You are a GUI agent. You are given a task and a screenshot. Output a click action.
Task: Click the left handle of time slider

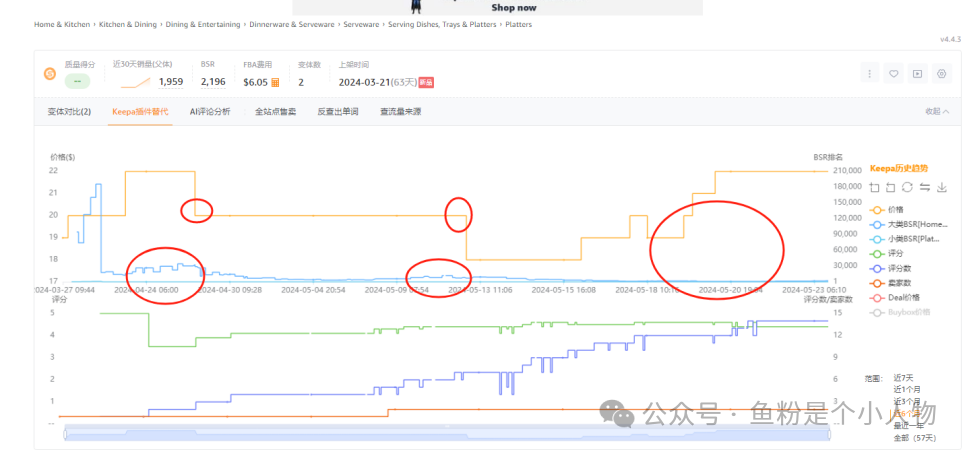tap(65, 435)
